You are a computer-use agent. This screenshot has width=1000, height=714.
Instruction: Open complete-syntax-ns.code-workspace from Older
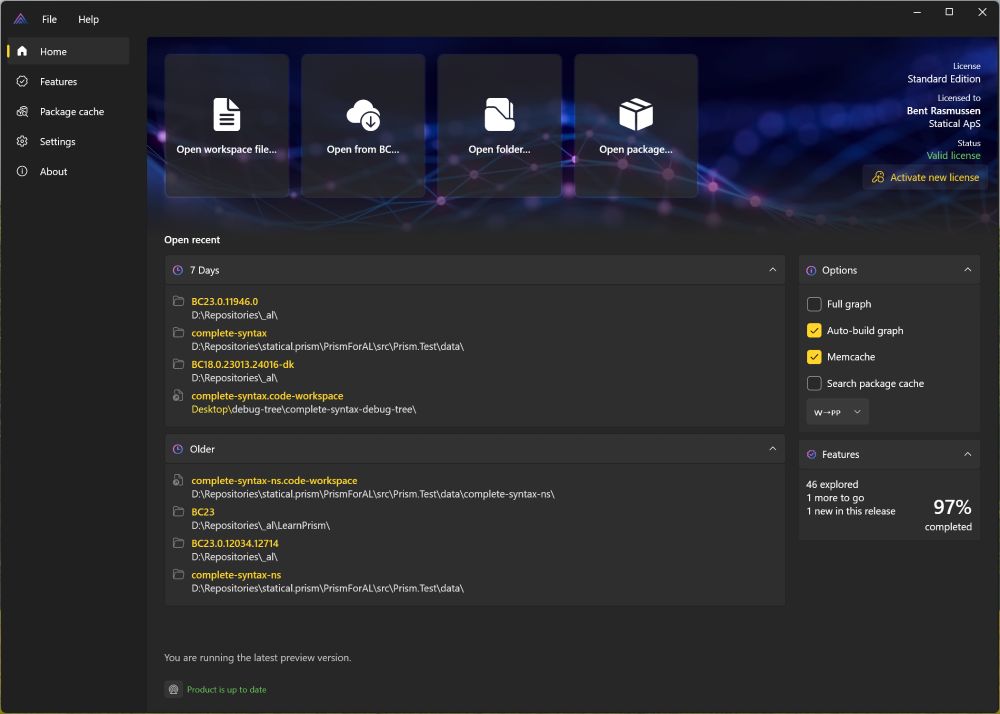[x=274, y=481]
